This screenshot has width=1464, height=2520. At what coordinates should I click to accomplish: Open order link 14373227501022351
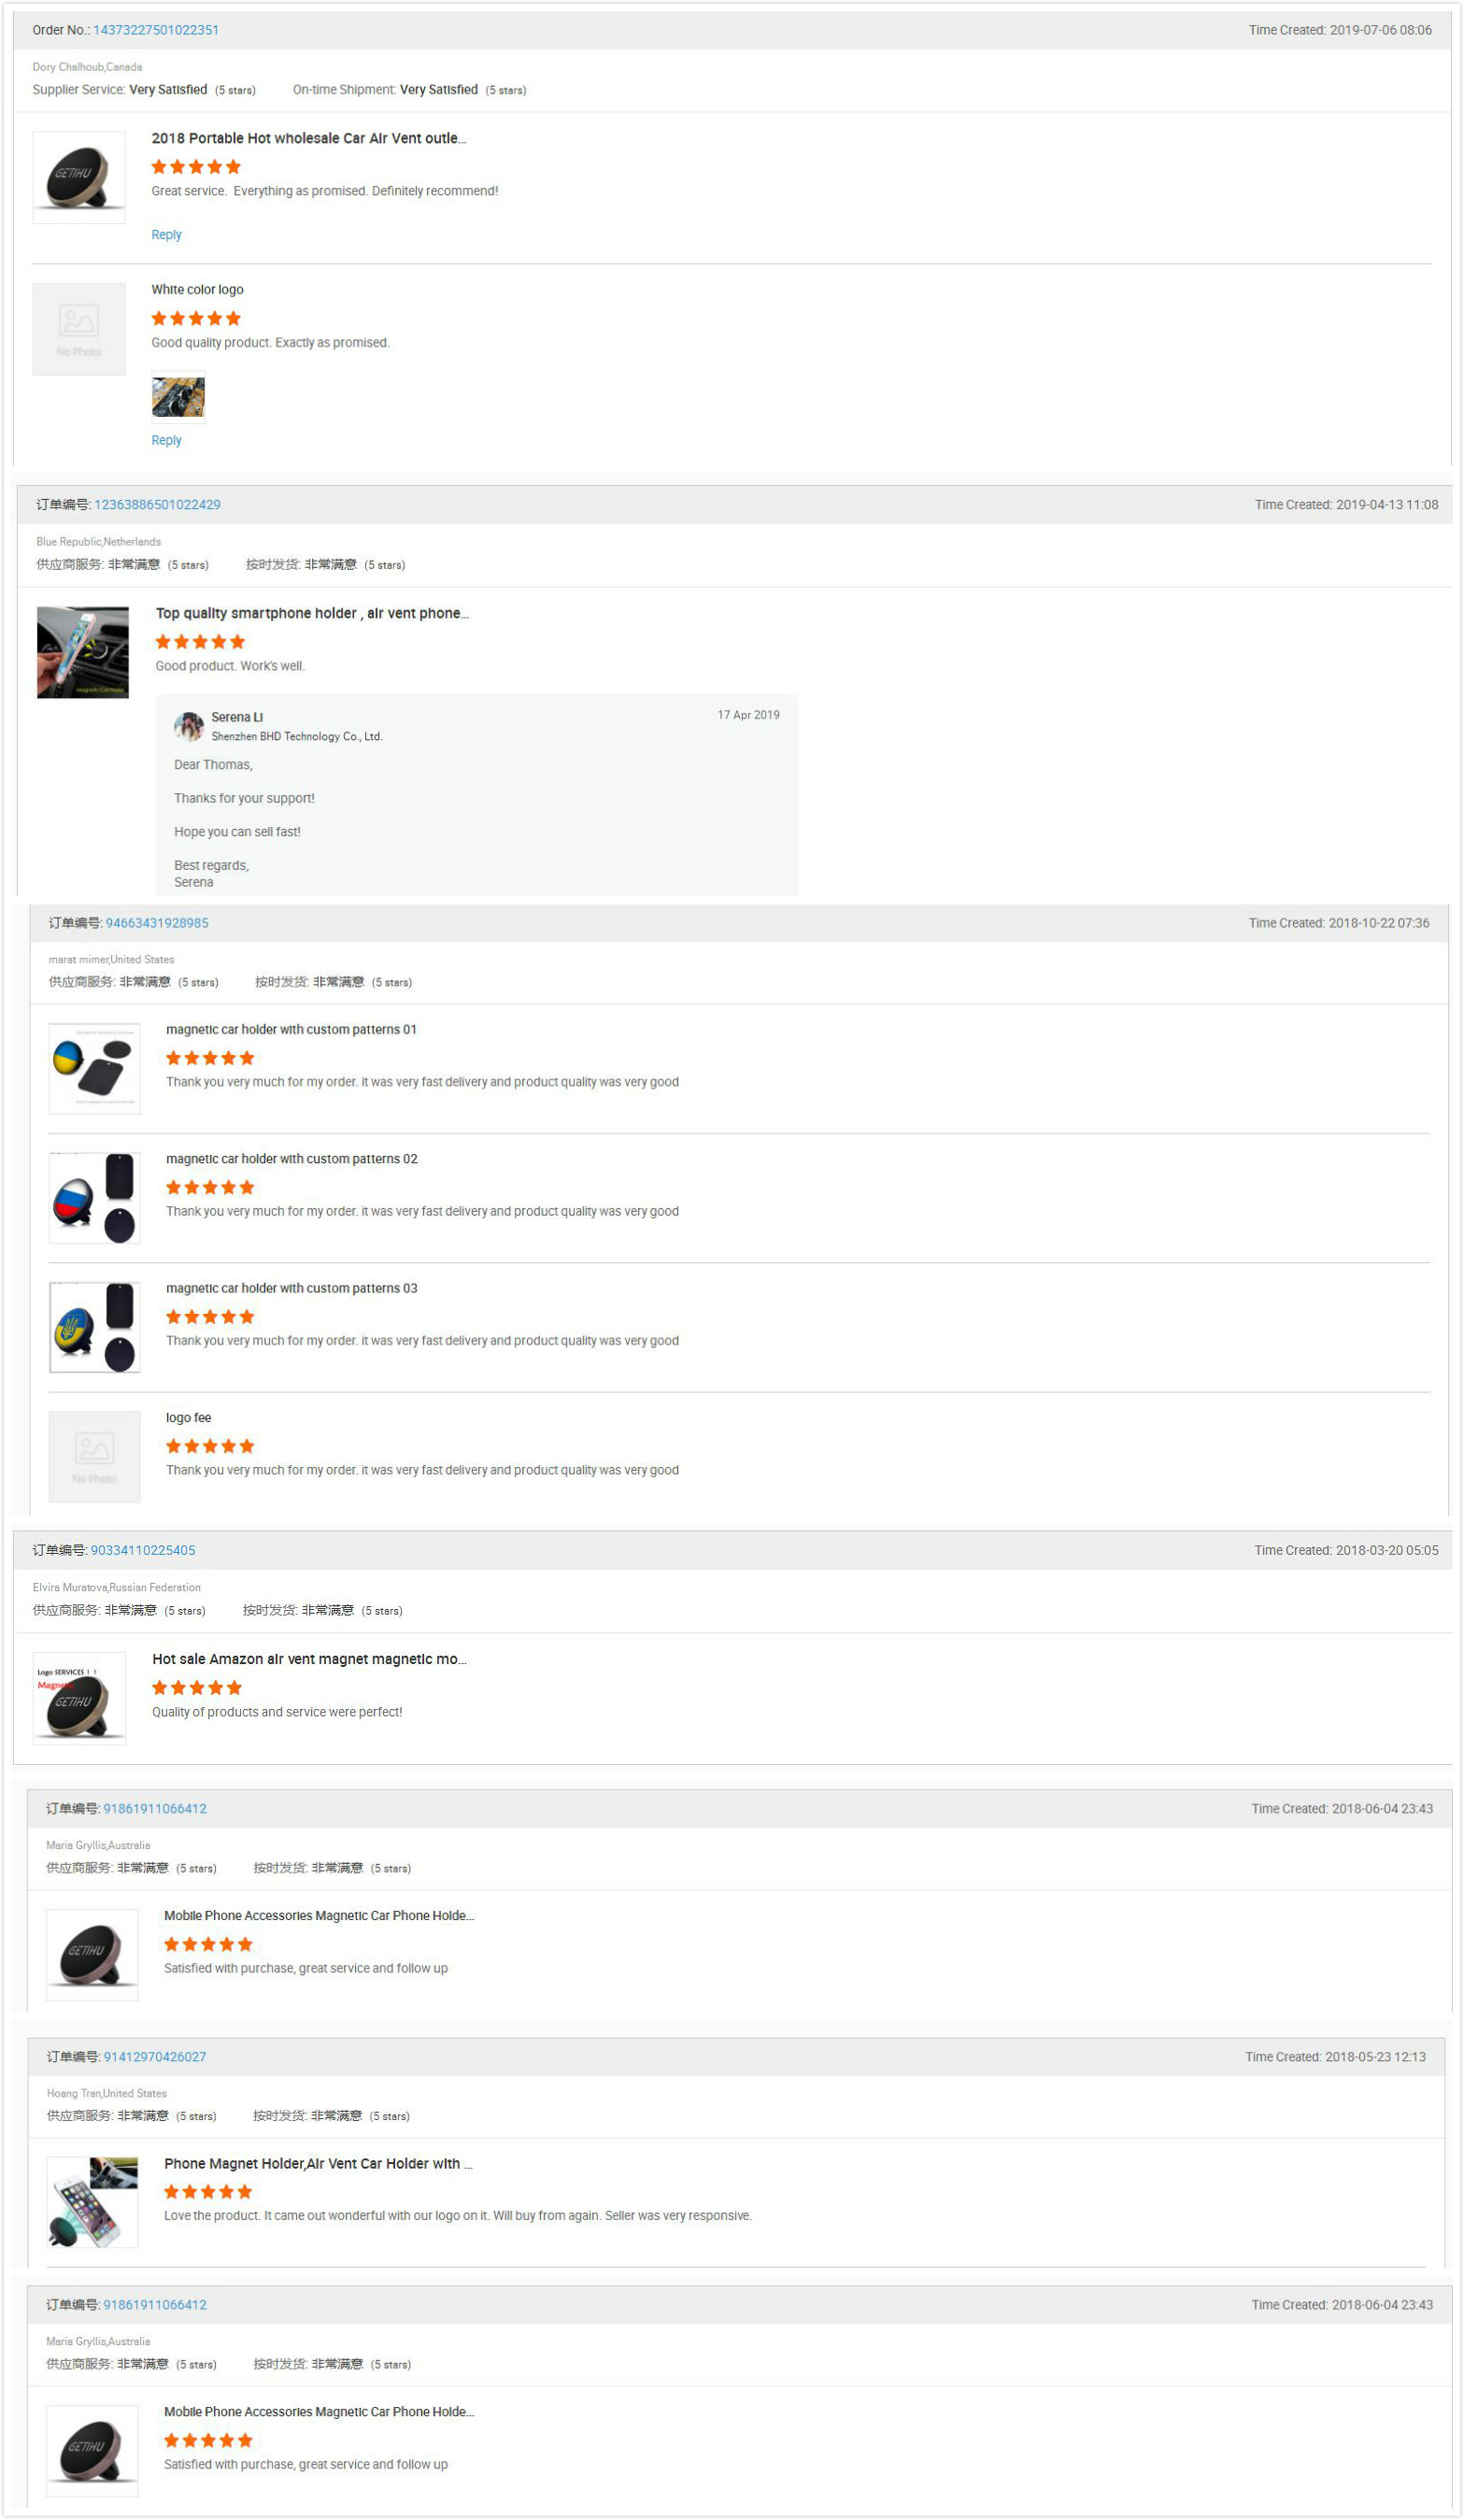coord(155,29)
